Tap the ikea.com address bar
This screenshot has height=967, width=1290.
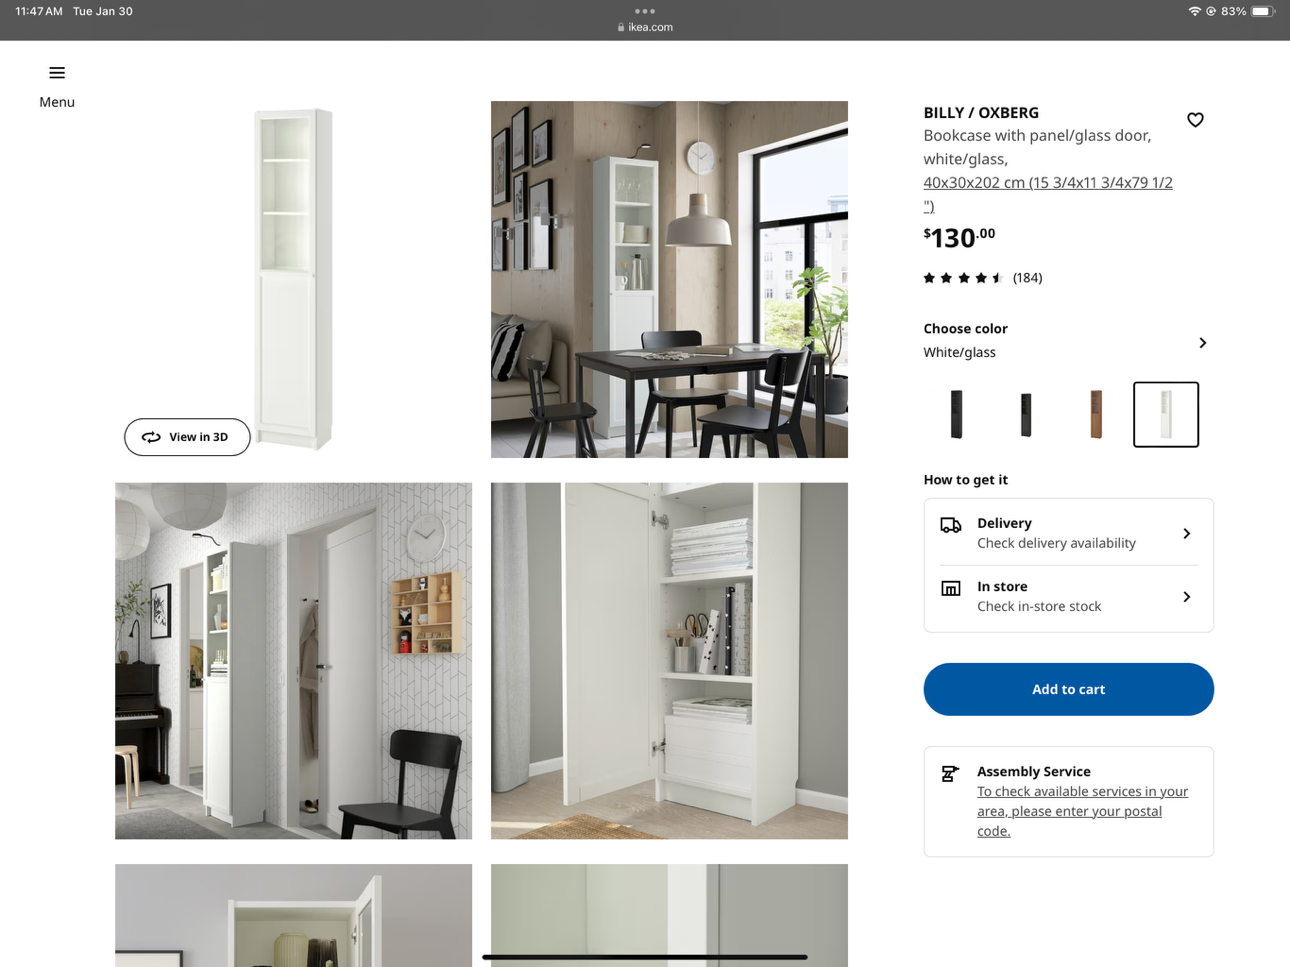click(645, 27)
